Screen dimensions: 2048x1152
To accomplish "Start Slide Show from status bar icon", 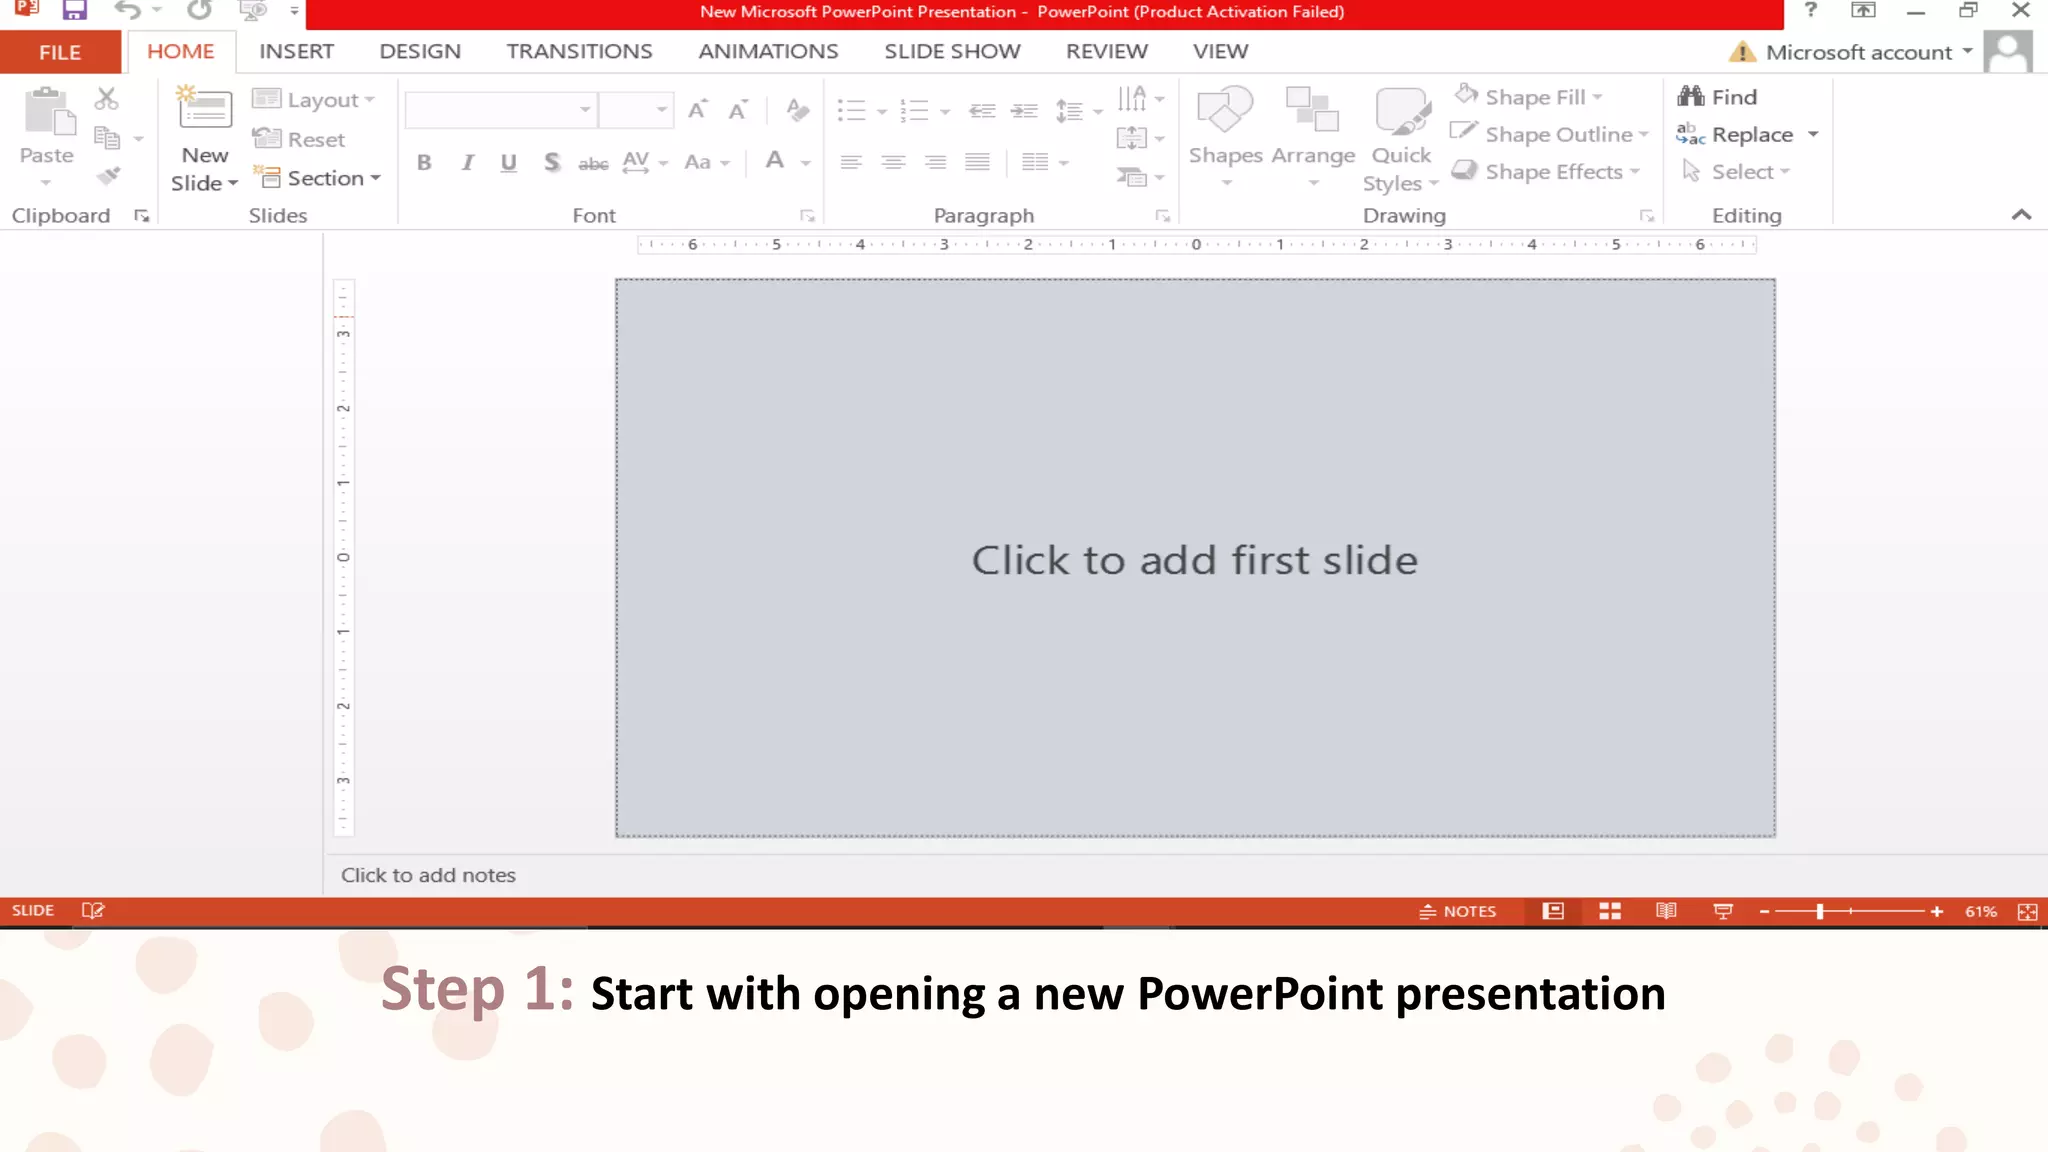I will (x=1723, y=911).
